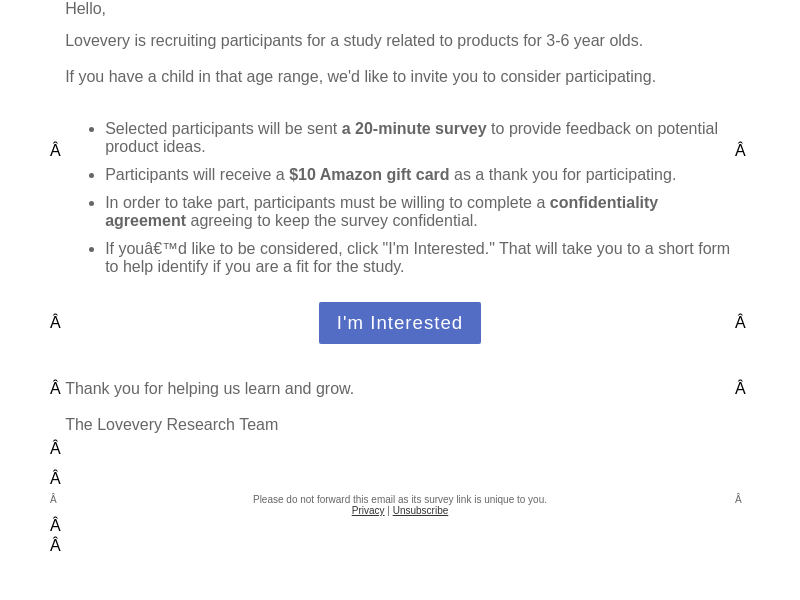Click the I'm Interested button
The width and height of the screenshot is (800, 600).
tap(399, 323)
